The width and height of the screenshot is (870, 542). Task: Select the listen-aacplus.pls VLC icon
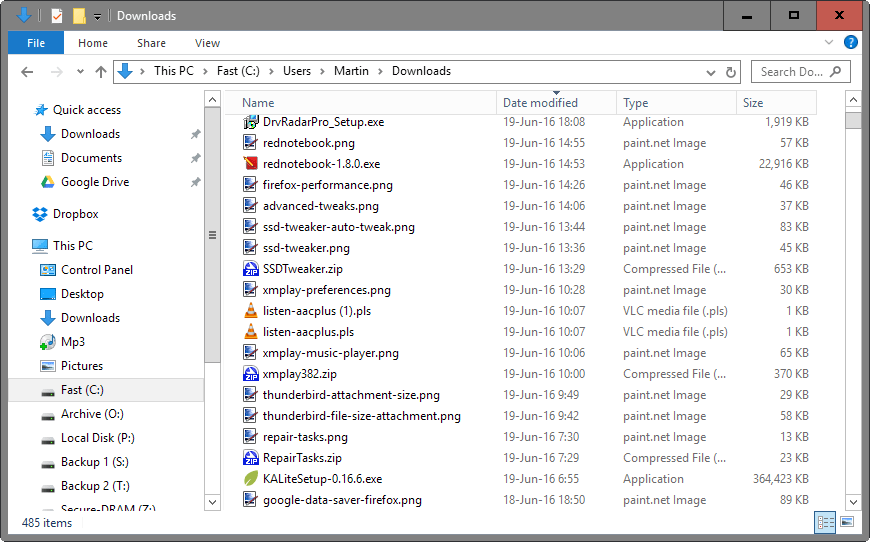251,332
